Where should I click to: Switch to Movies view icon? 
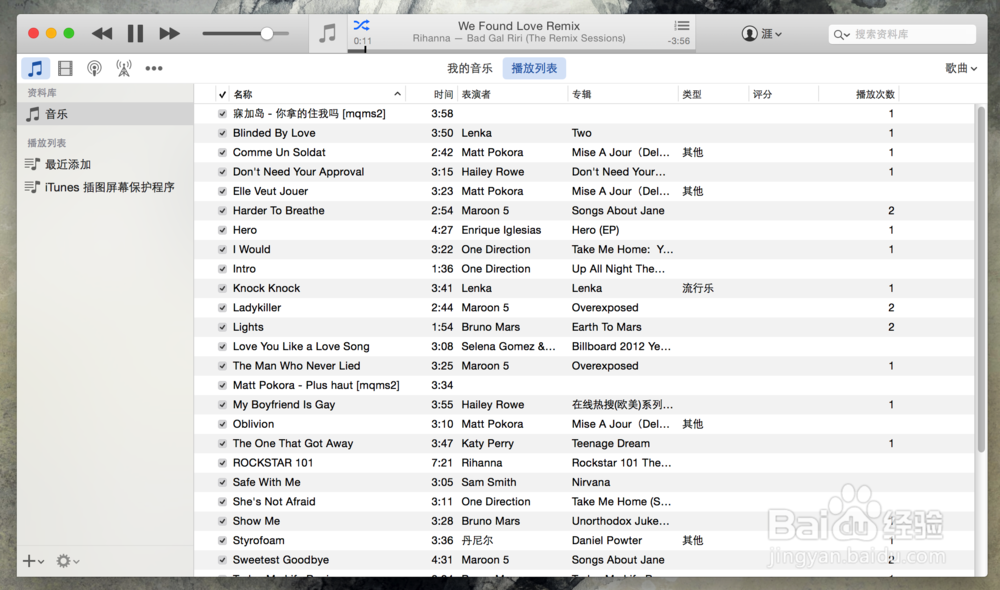tap(65, 68)
